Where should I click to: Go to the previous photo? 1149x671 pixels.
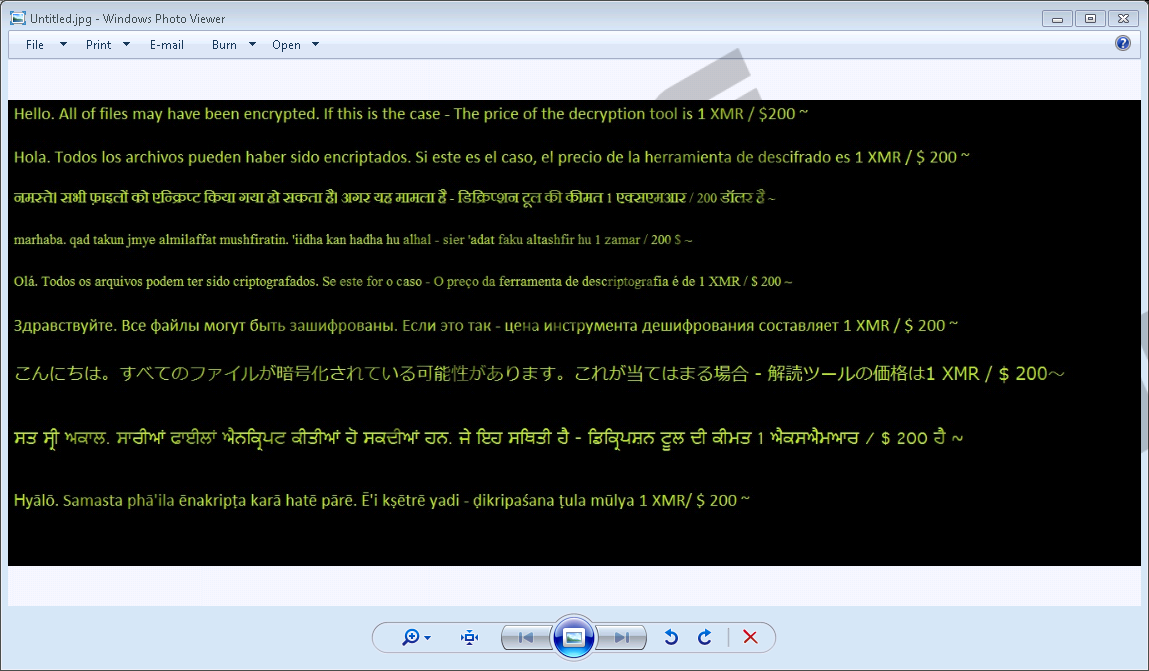point(525,637)
